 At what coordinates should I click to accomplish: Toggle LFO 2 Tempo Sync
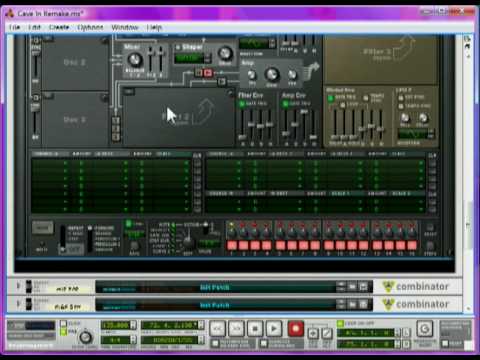[x=401, y=106]
